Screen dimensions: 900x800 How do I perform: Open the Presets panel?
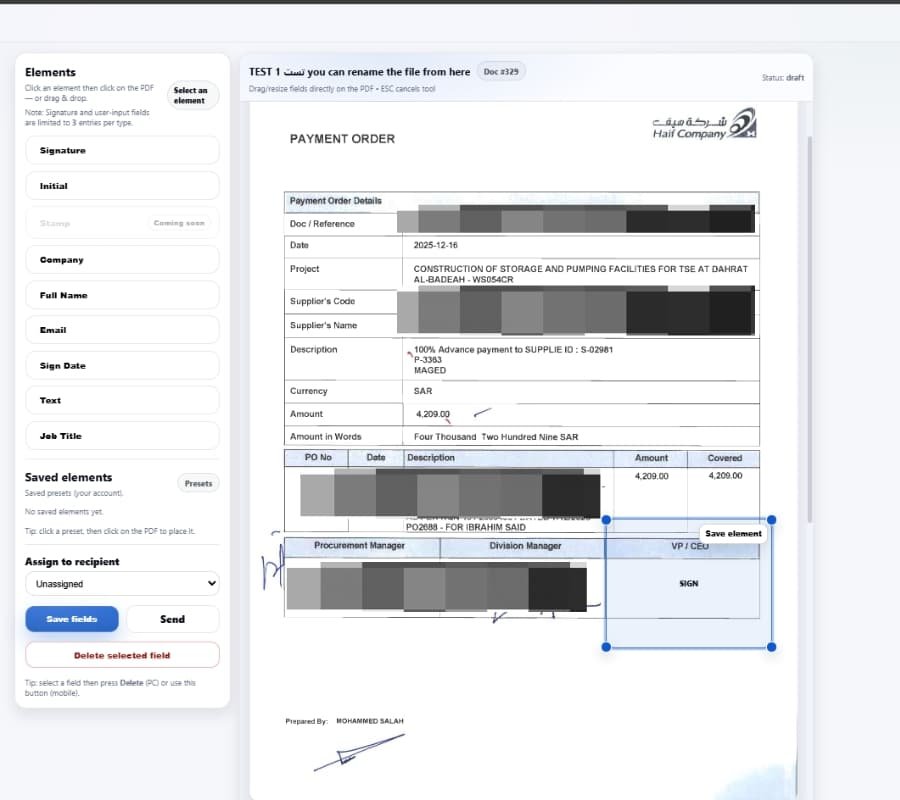[198, 483]
